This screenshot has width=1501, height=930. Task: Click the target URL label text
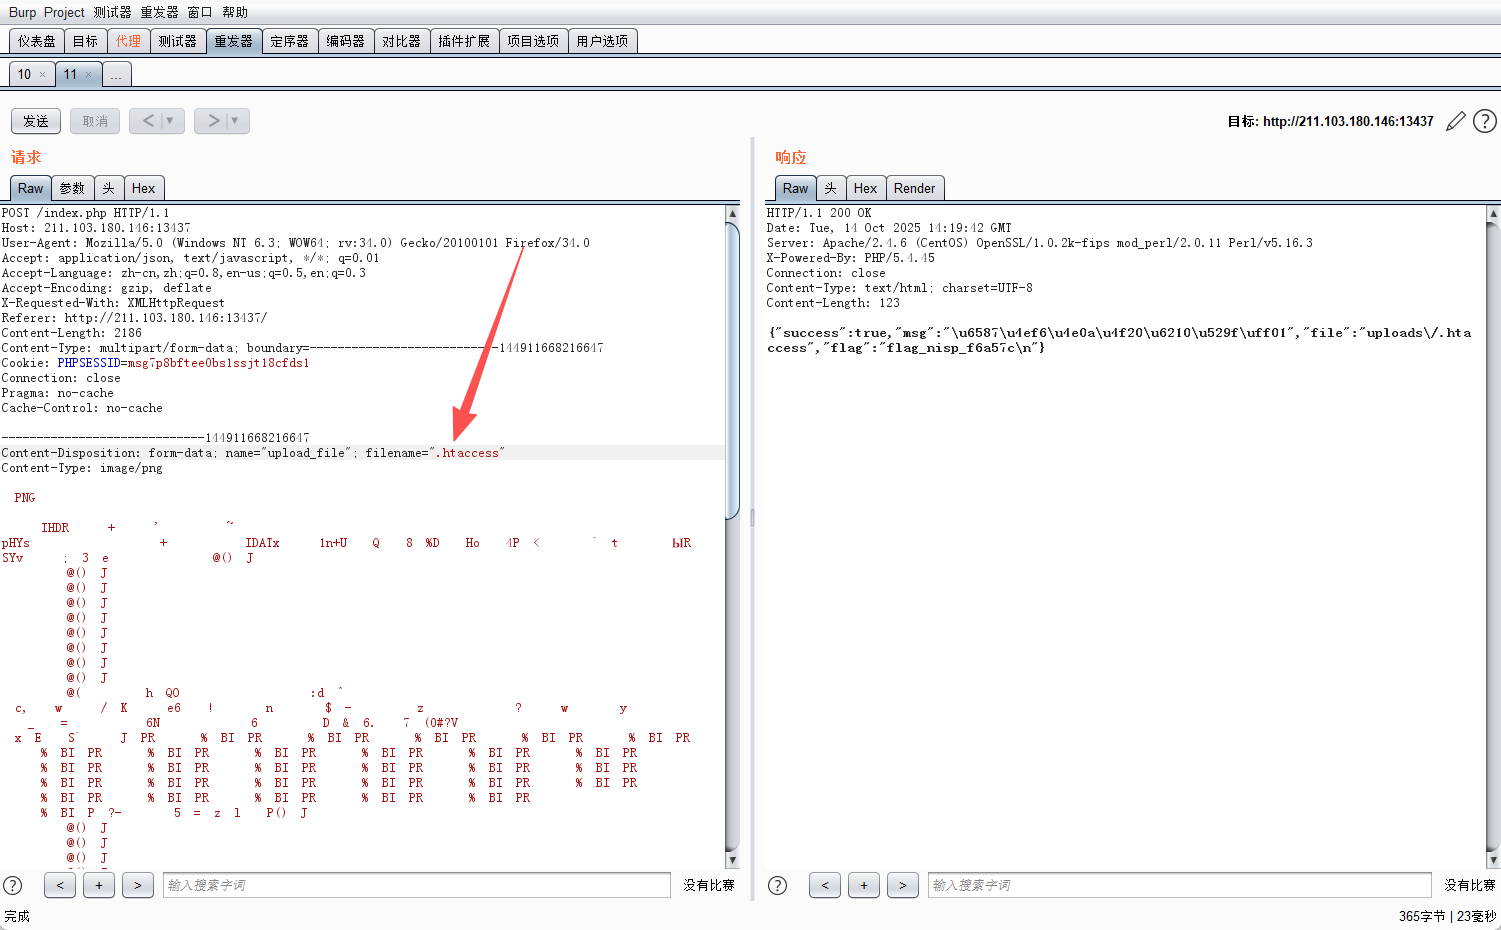point(1330,121)
